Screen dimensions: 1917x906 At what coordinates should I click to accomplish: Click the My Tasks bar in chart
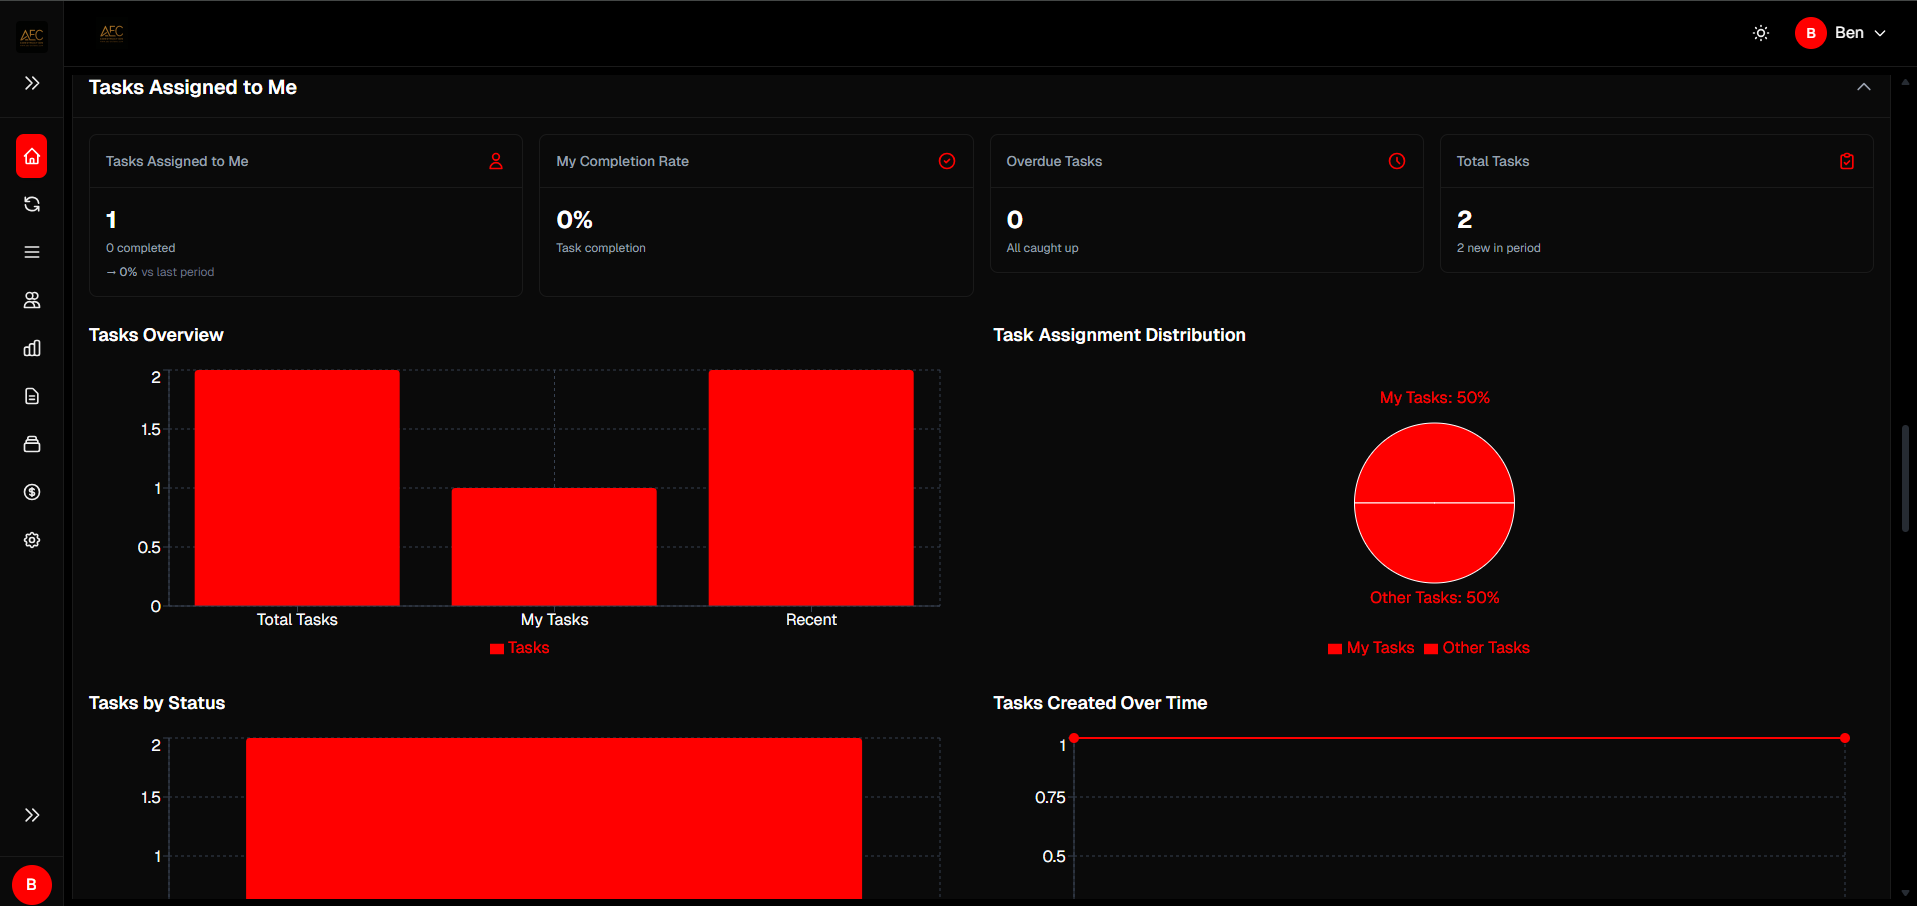[554, 547]
